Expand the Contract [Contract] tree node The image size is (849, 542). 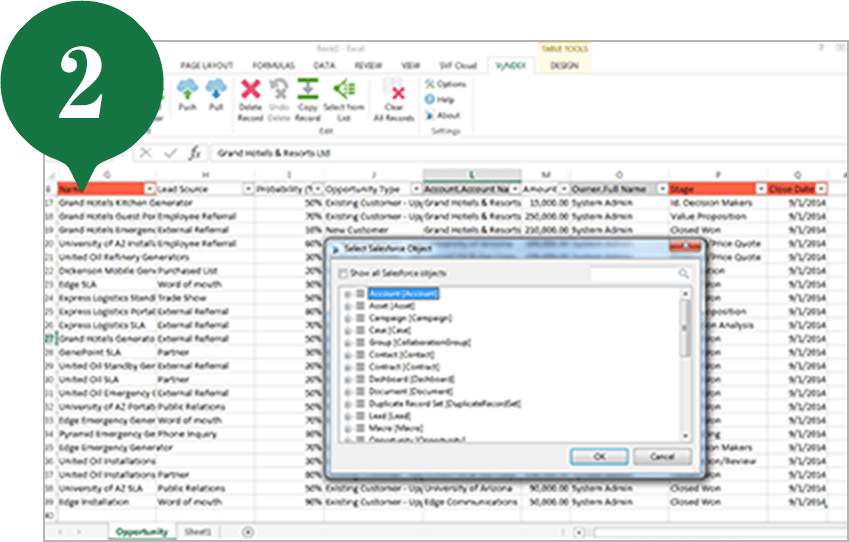[348, 367]
